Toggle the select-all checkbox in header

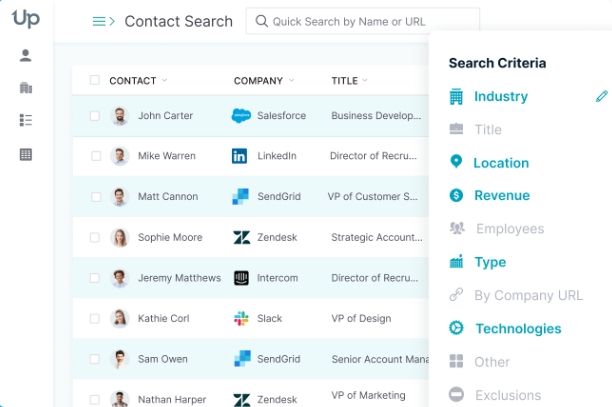click(x=94, y=80)
